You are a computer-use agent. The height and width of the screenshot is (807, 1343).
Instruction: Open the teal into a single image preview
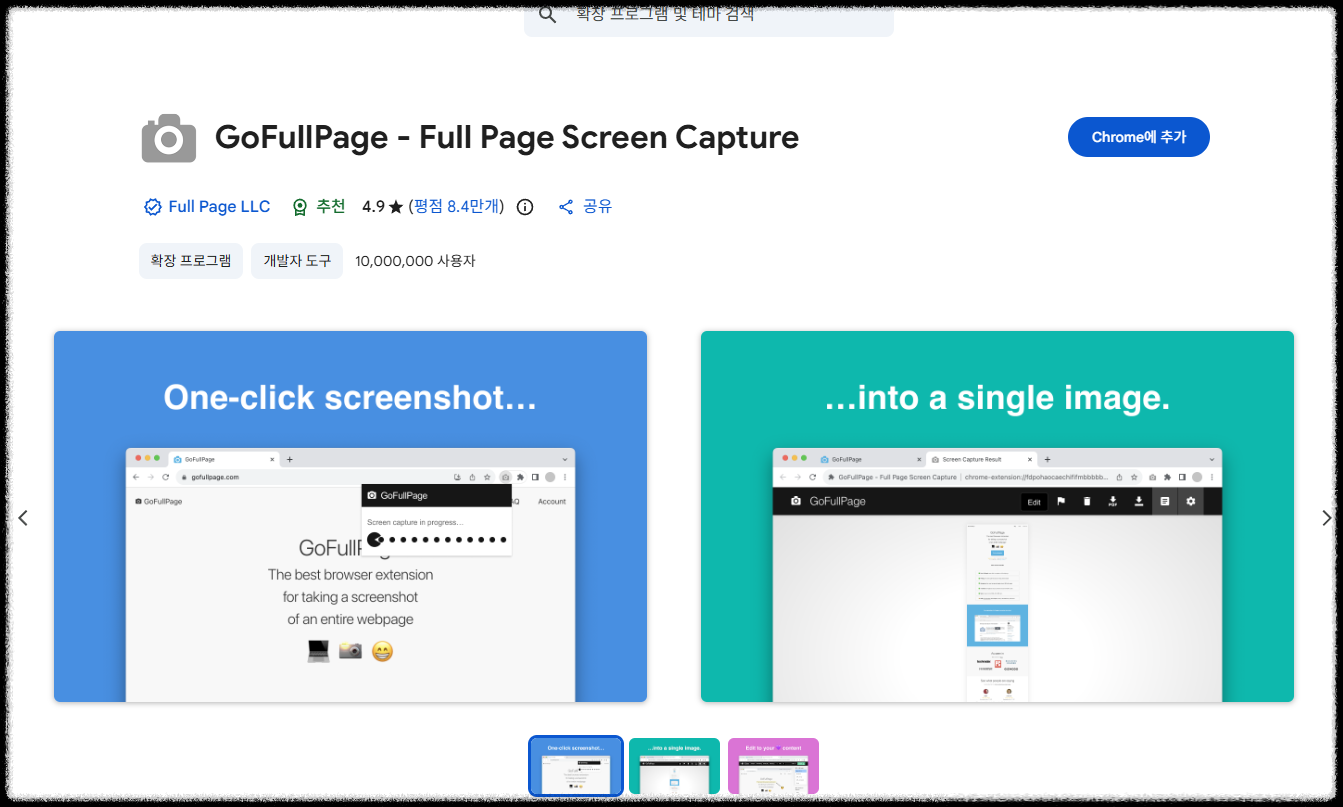tap(997, 516)
